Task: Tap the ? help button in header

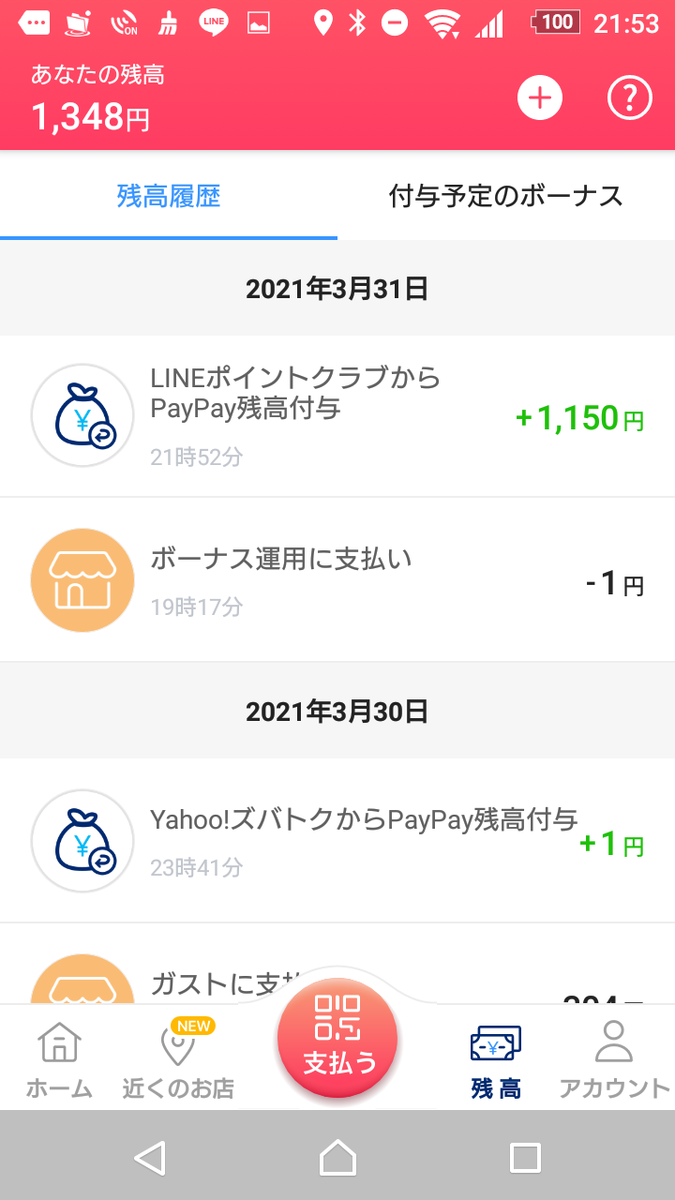Action: pyautogui.click(x=629, y=98)
